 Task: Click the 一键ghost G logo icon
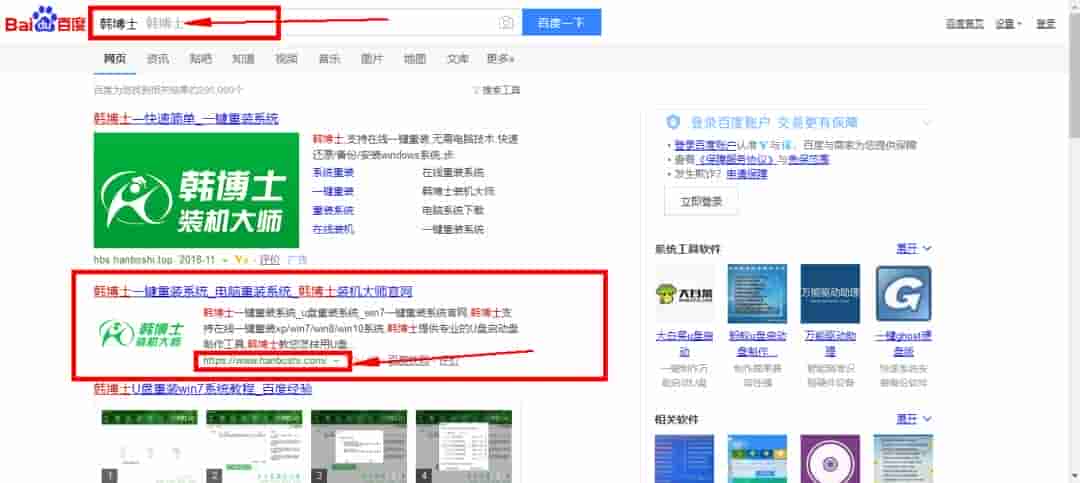click(903, 294)
